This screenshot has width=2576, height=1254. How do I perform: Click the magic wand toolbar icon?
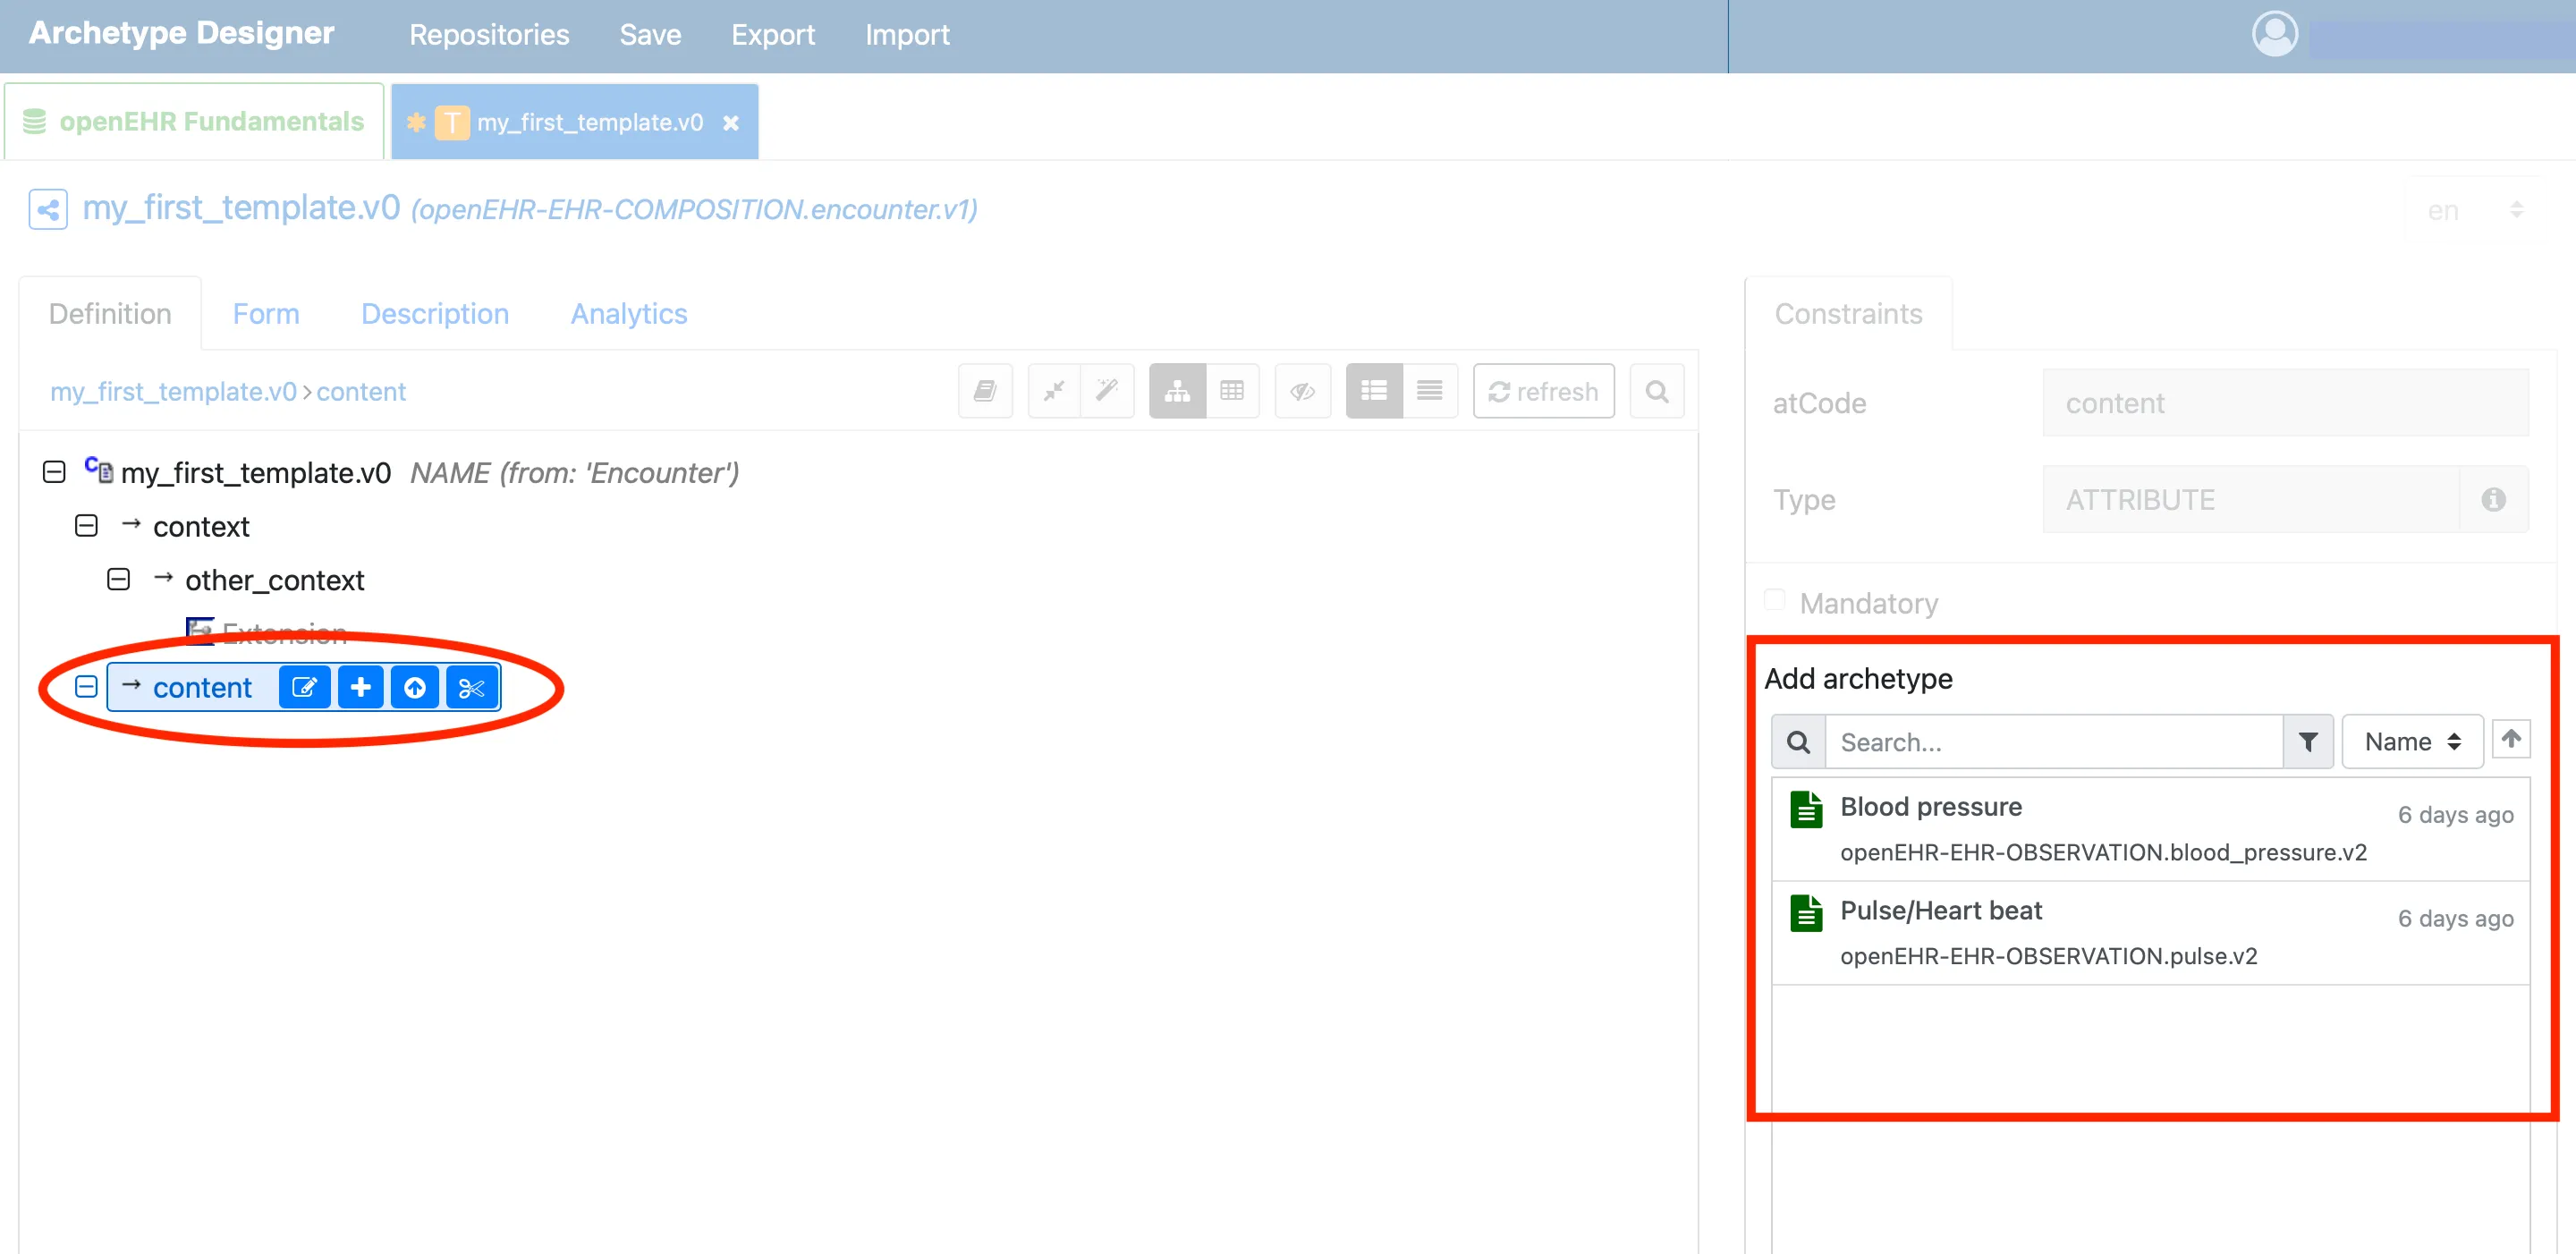(1107, 391)
